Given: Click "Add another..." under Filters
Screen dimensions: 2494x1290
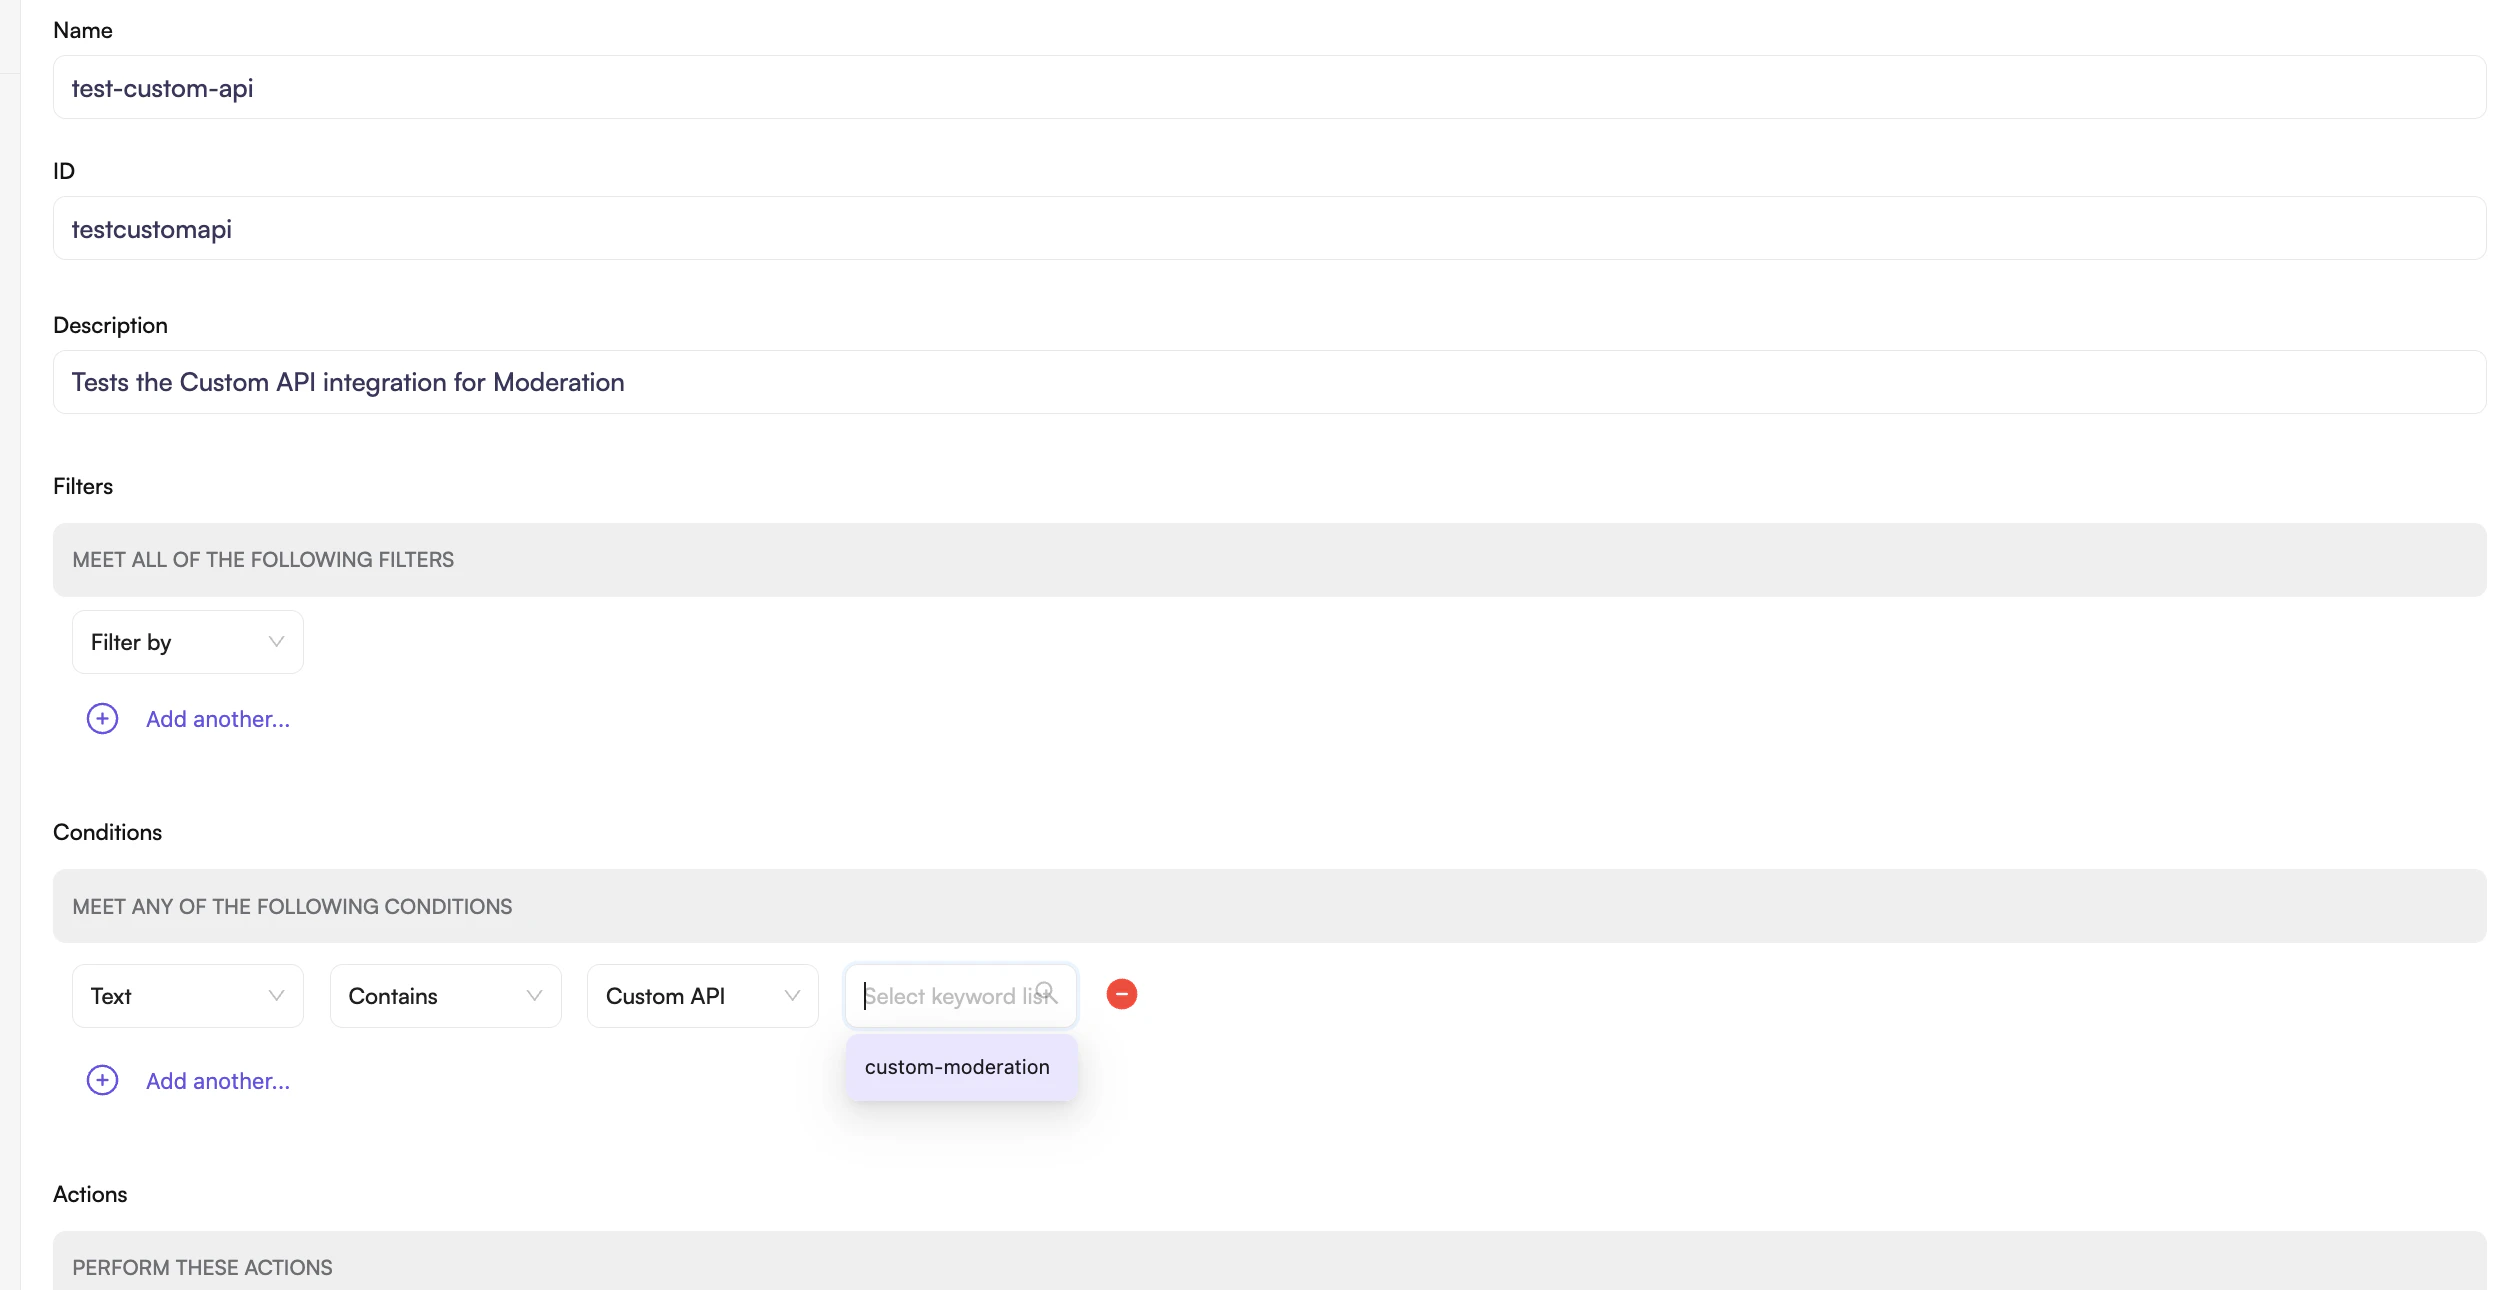Looking at the screenshot, I should coord(217,718).
